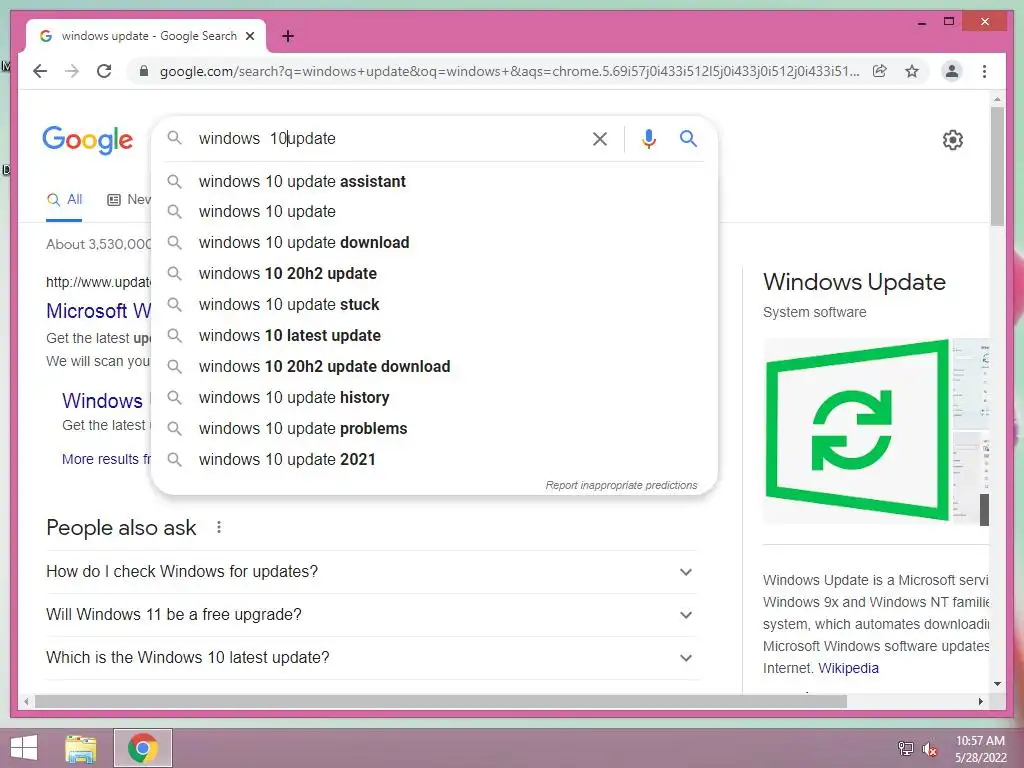The image size is (1024, 768).
Task: Click the browser forward arrow
Action: coord(72,71)
